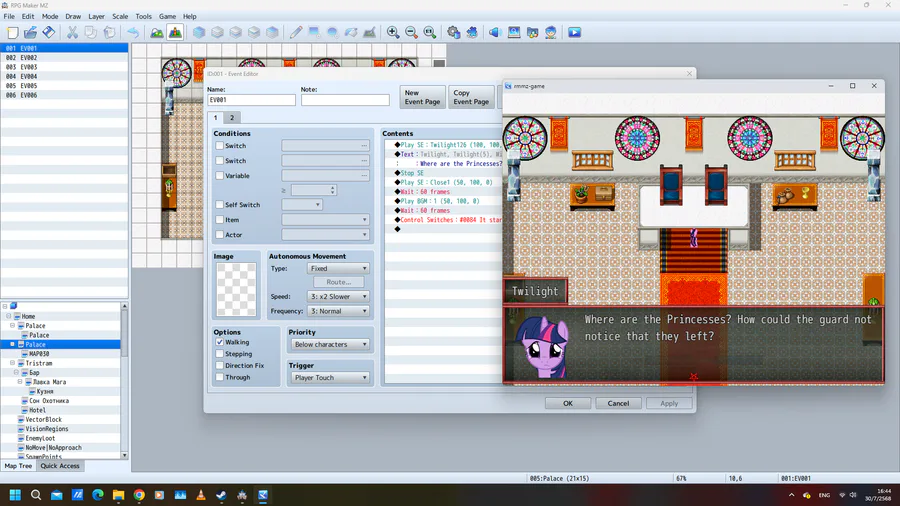Open the File menu
The height and width of the screenshot is (506, 900).
[x=9, y=17]
